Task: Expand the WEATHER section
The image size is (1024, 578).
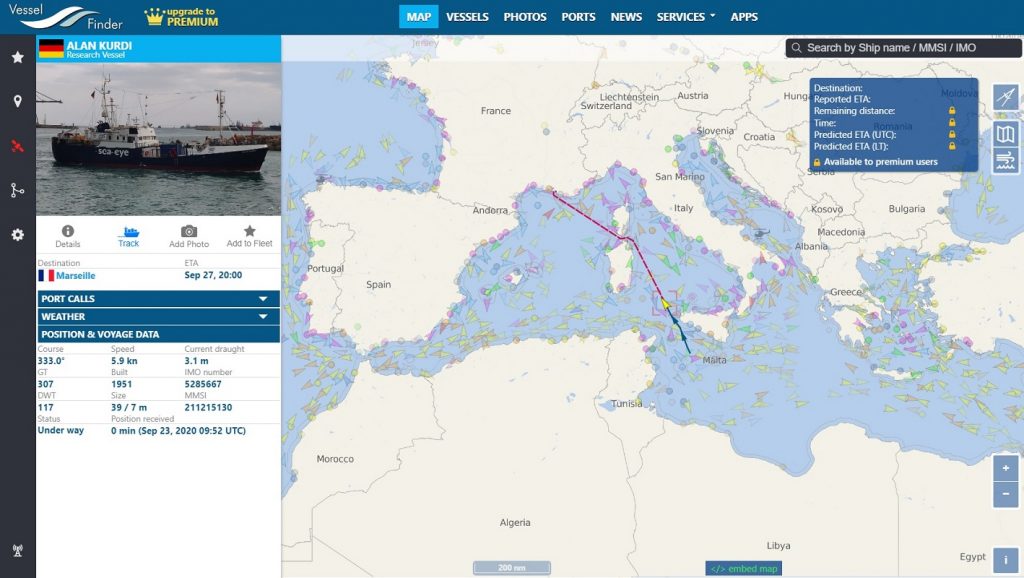Action: (x=158, y=316)
